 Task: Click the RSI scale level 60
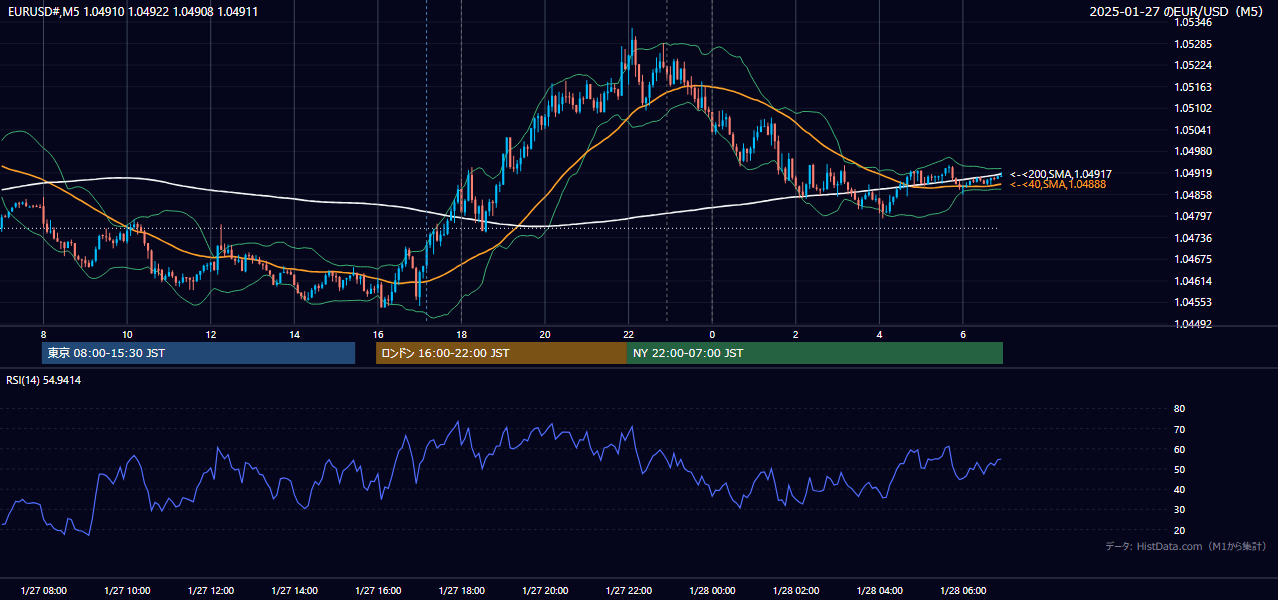(x=1179, y=449)
